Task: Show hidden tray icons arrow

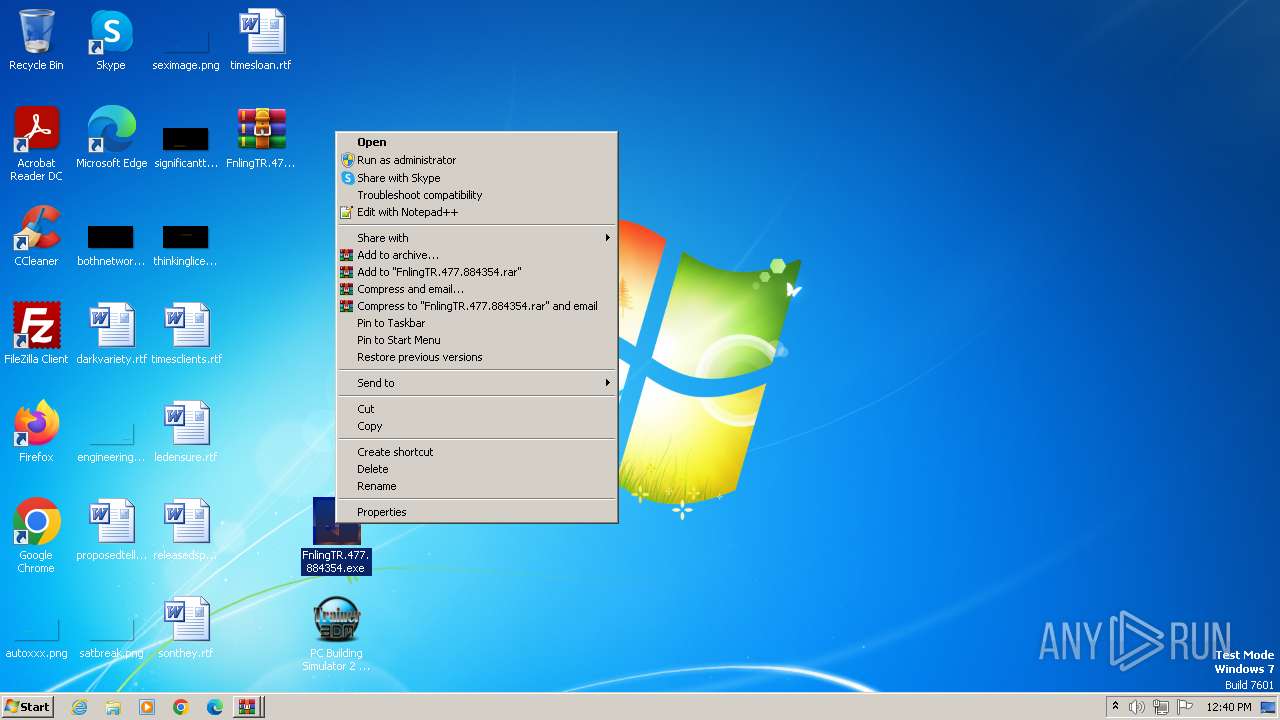Action: pyautogui.click(x=1115, y=707)
